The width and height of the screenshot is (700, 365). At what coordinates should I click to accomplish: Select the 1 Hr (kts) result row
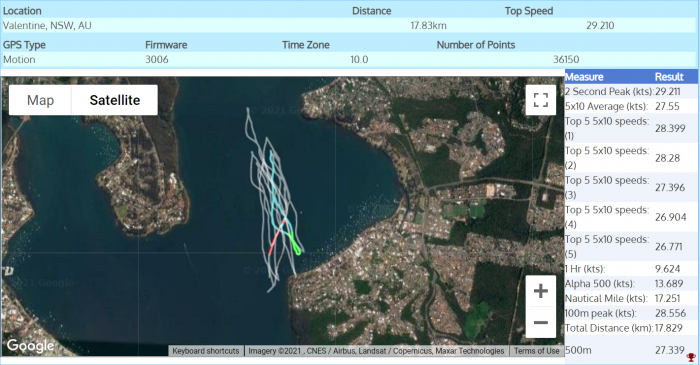pyautogui.click(x=630, y=269)
